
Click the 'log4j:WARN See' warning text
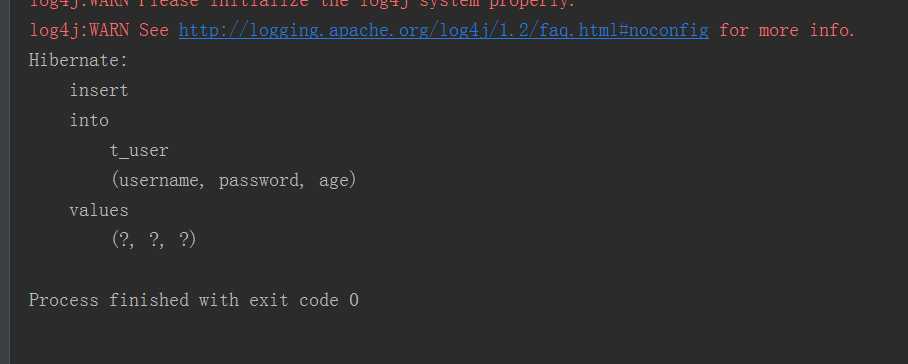coord(98,30)
